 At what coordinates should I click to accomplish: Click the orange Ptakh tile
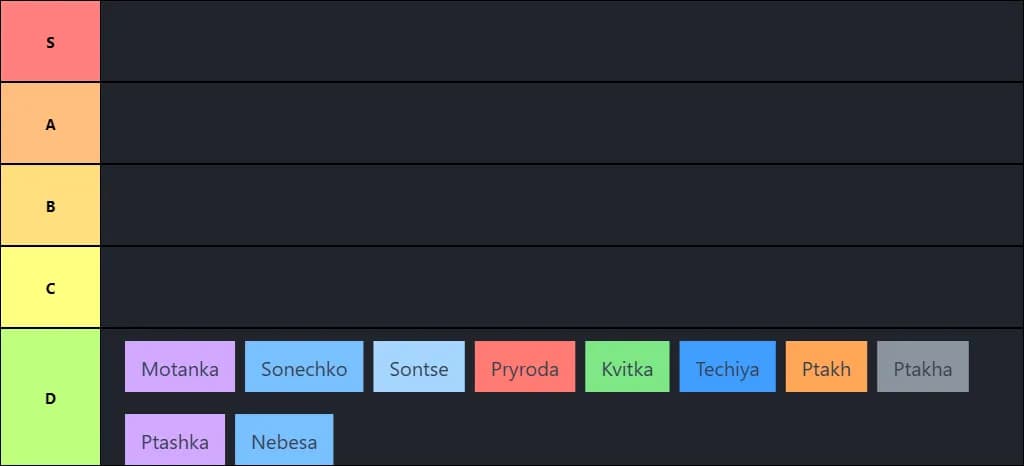[826, 367]
